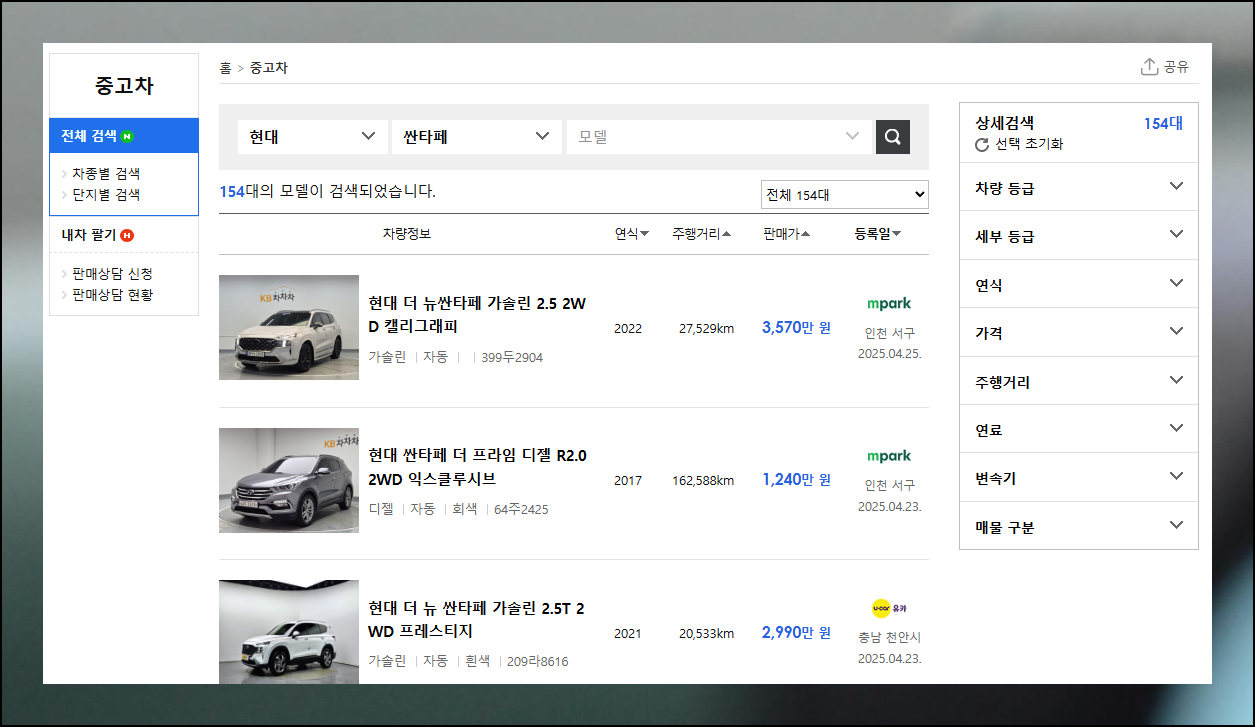Image resolution: width=1255 pixels, height=727 pixels.
Task: Sort by 판매가 column arrow
Action: 805,234
